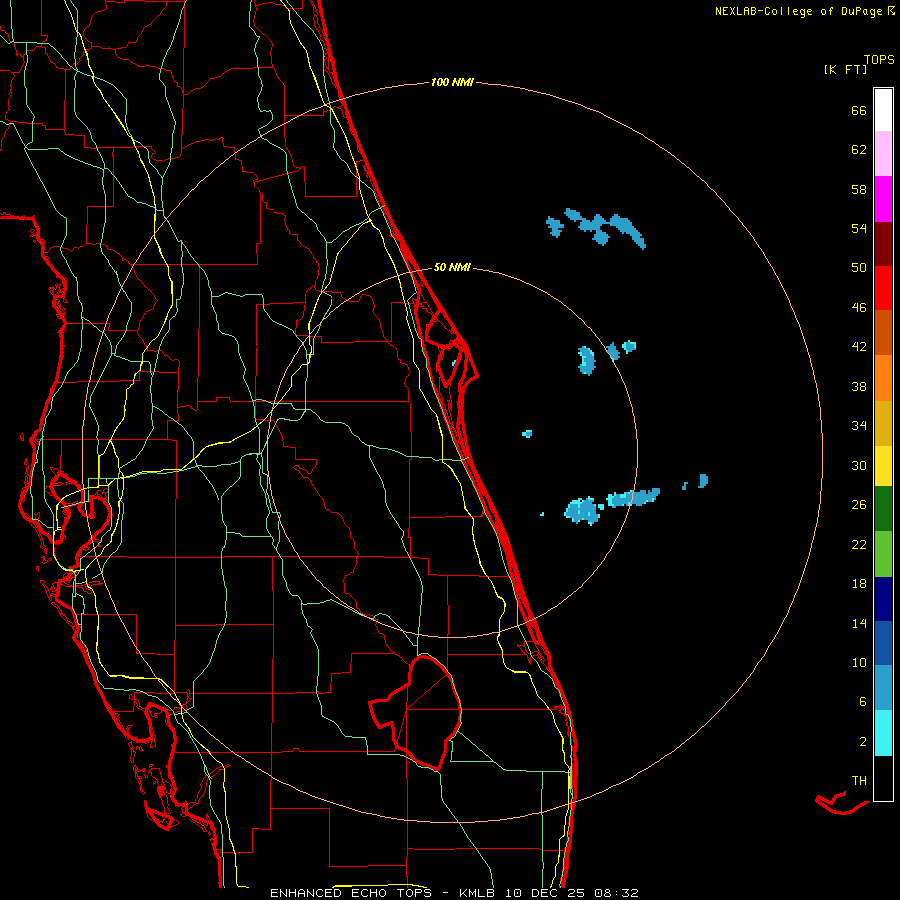Screen dimensions: 900x900
Task: Select the light pink legend swatch
Action: 883,154
